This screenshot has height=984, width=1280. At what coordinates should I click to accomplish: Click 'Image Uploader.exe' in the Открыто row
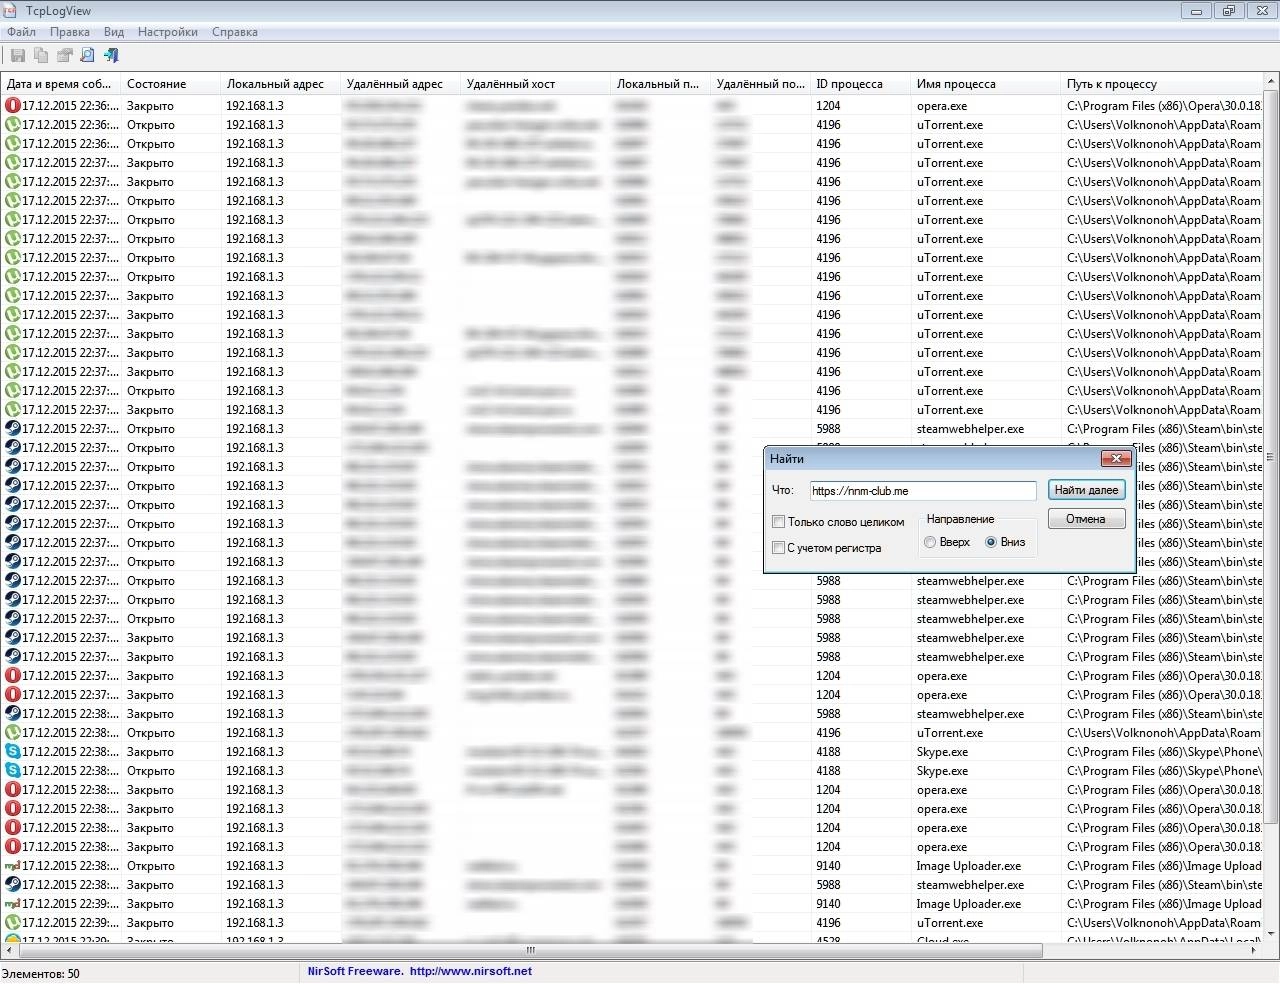point(968,866)
